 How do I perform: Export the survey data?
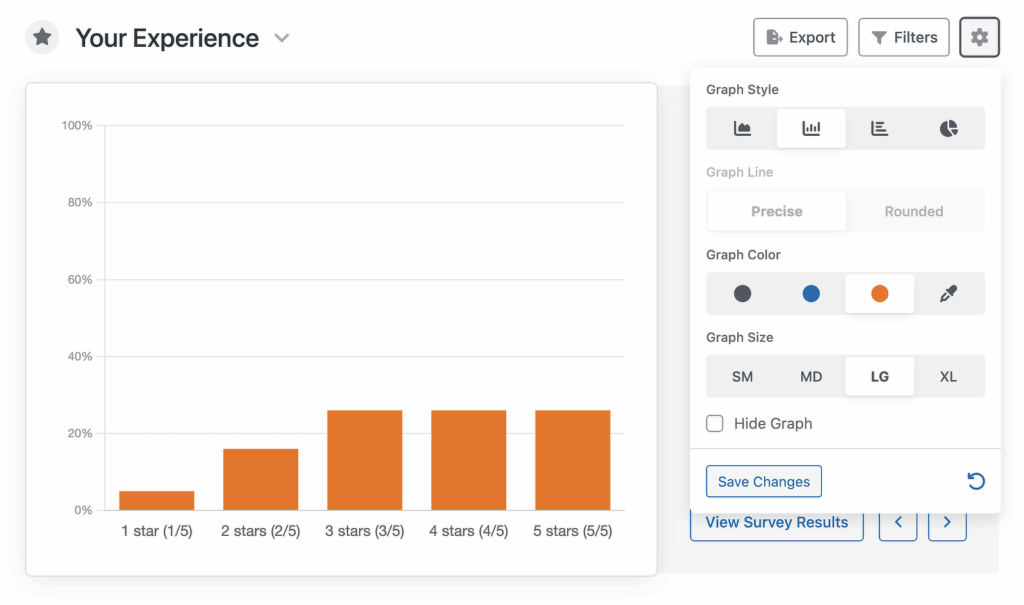tap(800, 37)
